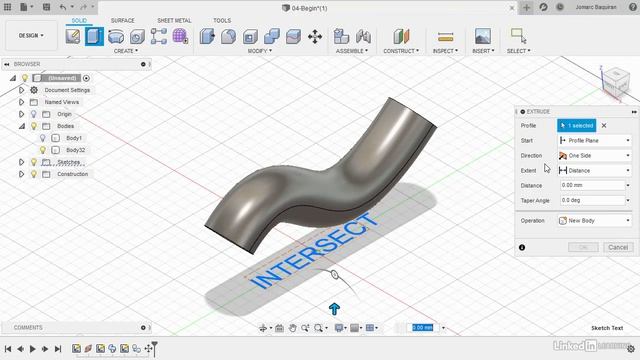This screenshot has width=640, height=360.
Task: Open the Operation dropdown (New Body)
Action: coord(594,220)
